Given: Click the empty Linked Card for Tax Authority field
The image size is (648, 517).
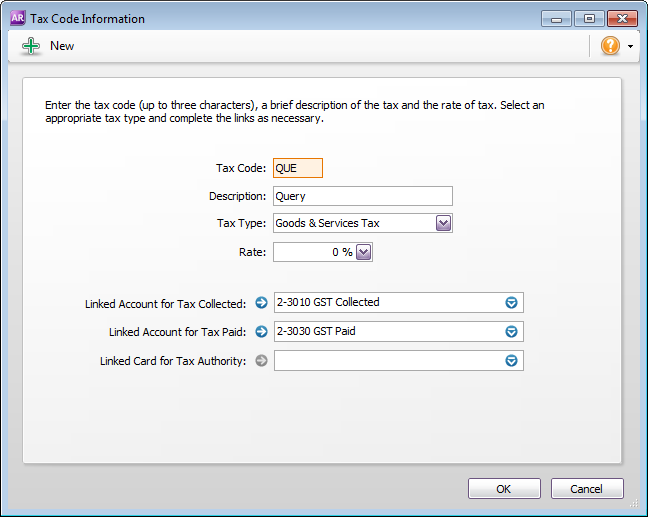Looking at the screenshot, I should (x=398, y=360).
